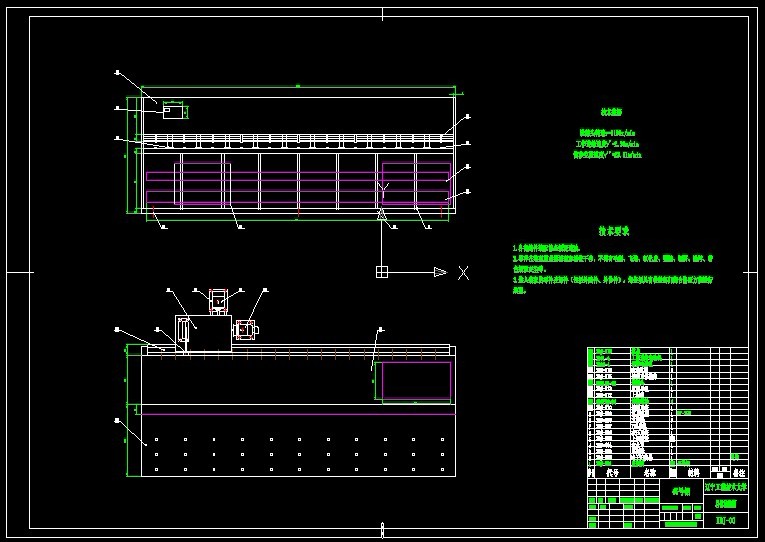Select the small control box in top view
This screenshot has width=765, height=542.
[x=172, y=111]
